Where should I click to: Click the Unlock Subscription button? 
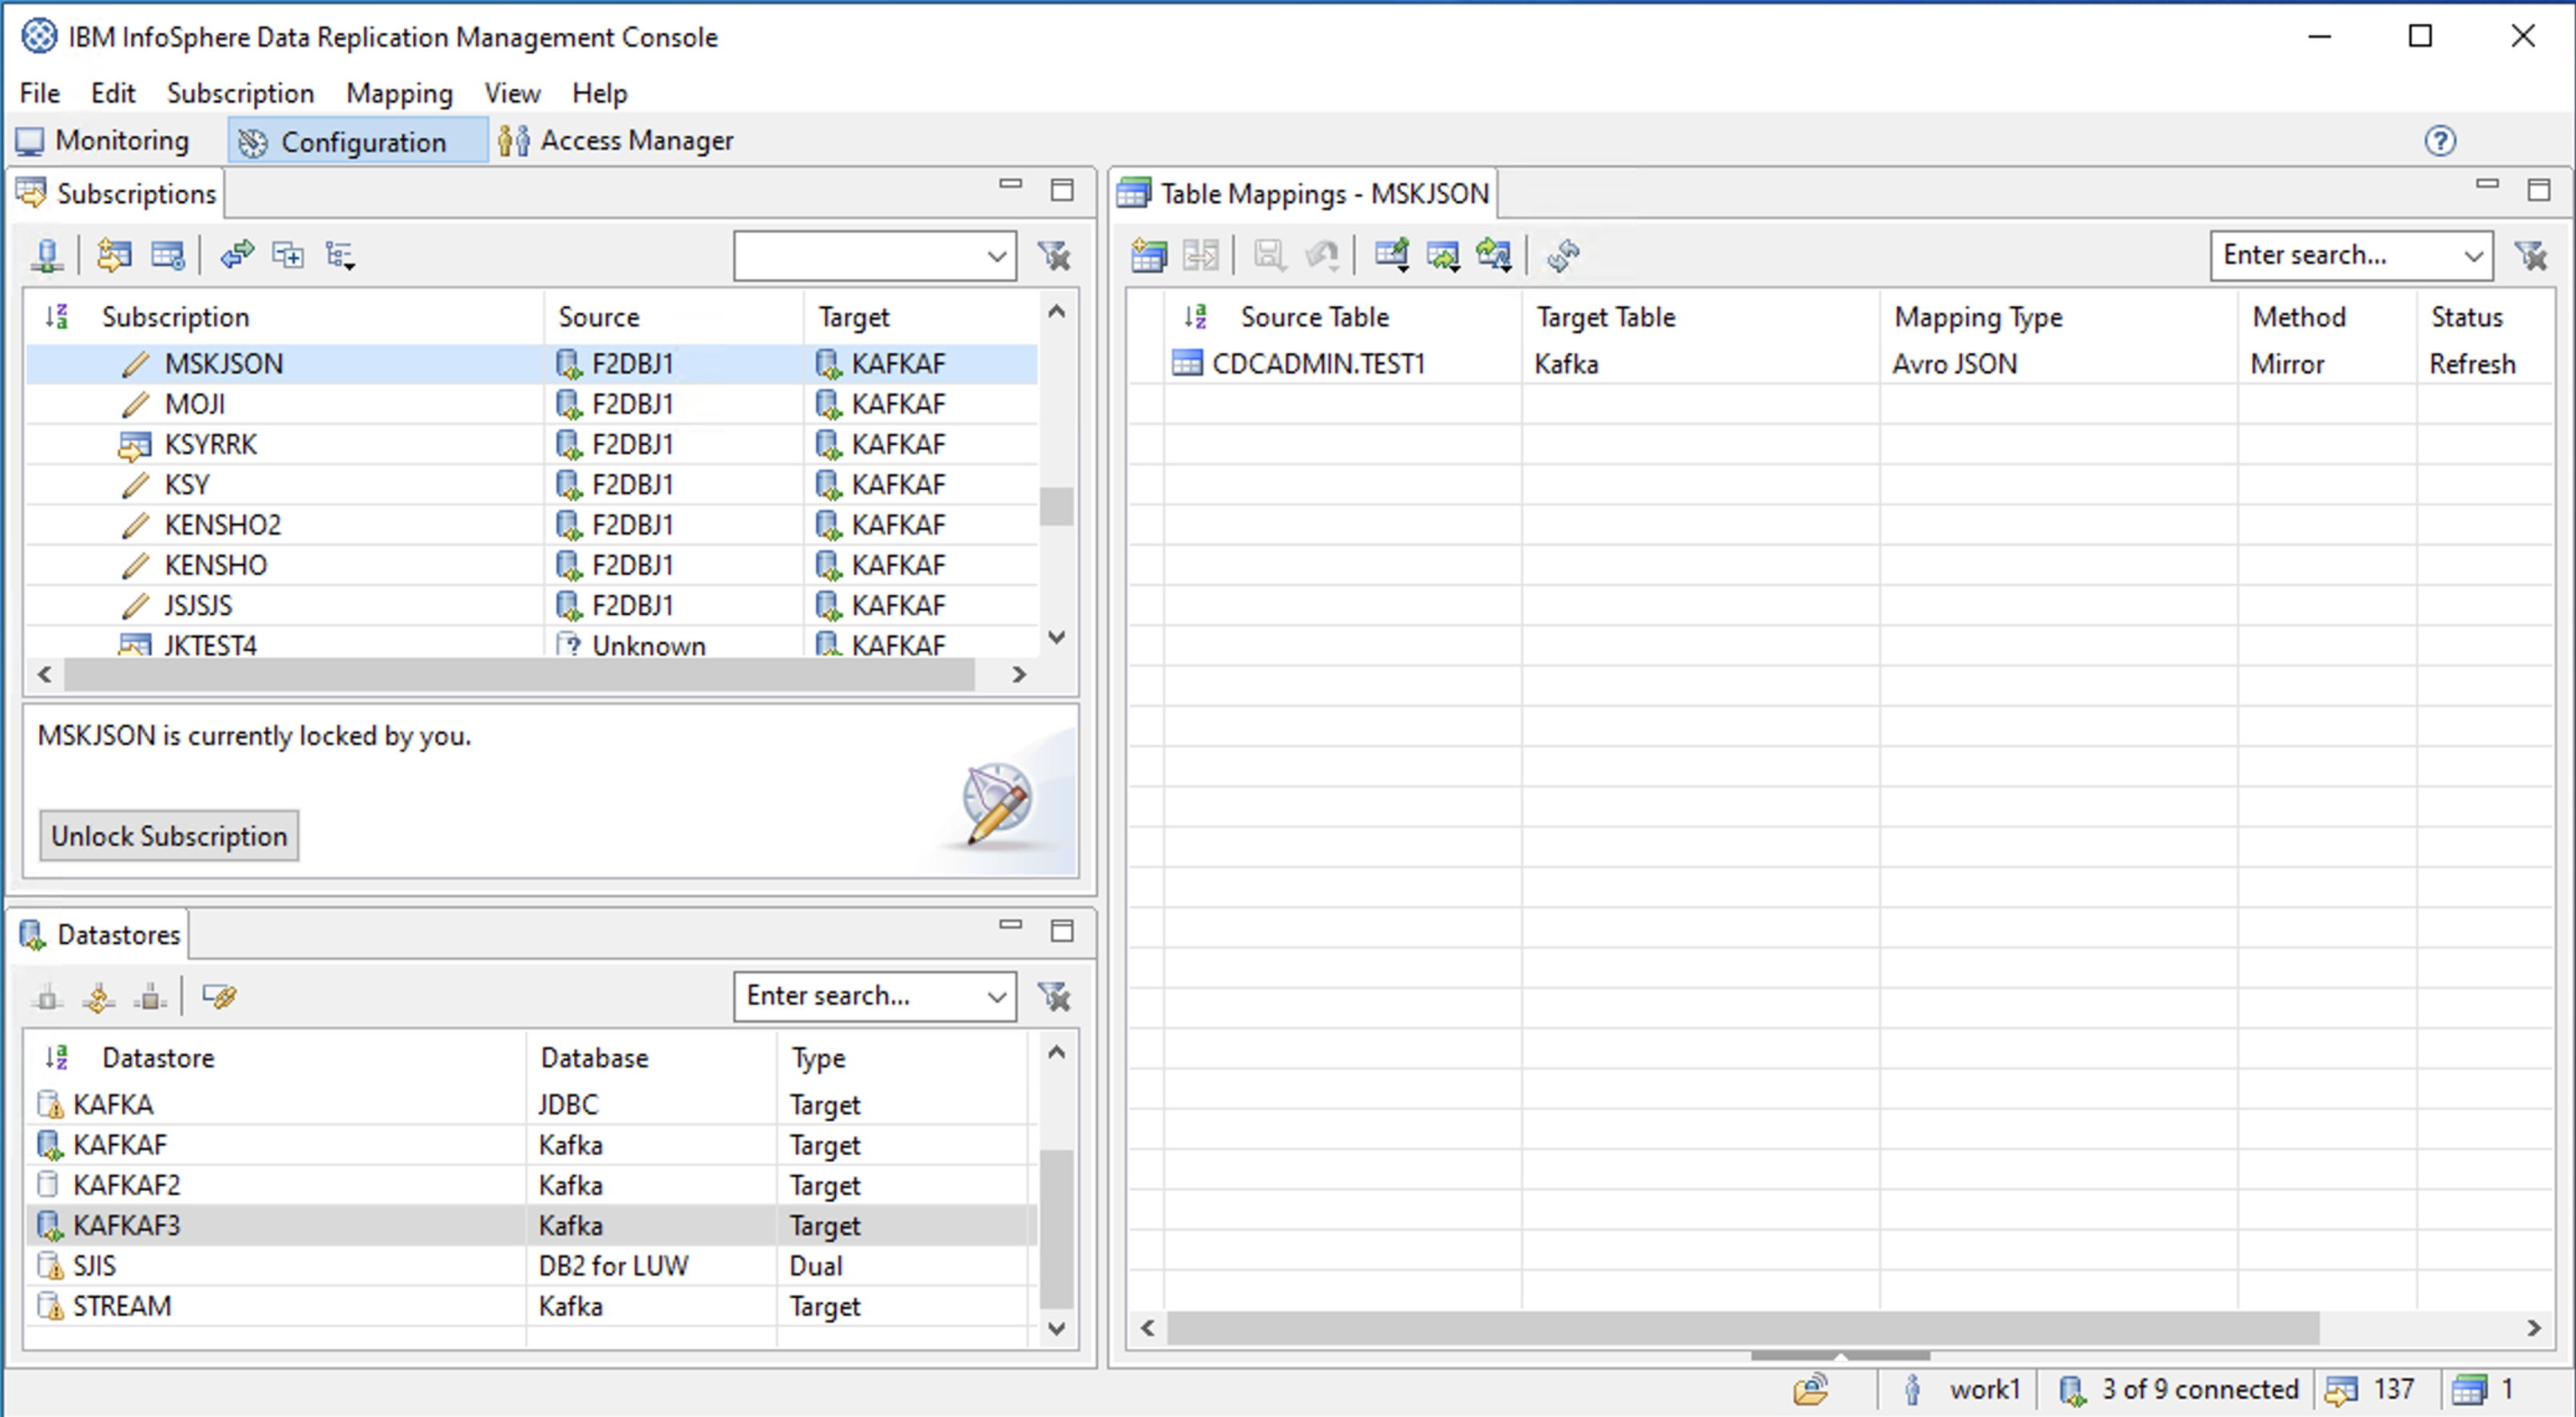pyautogui.click(x=169, y=836)
